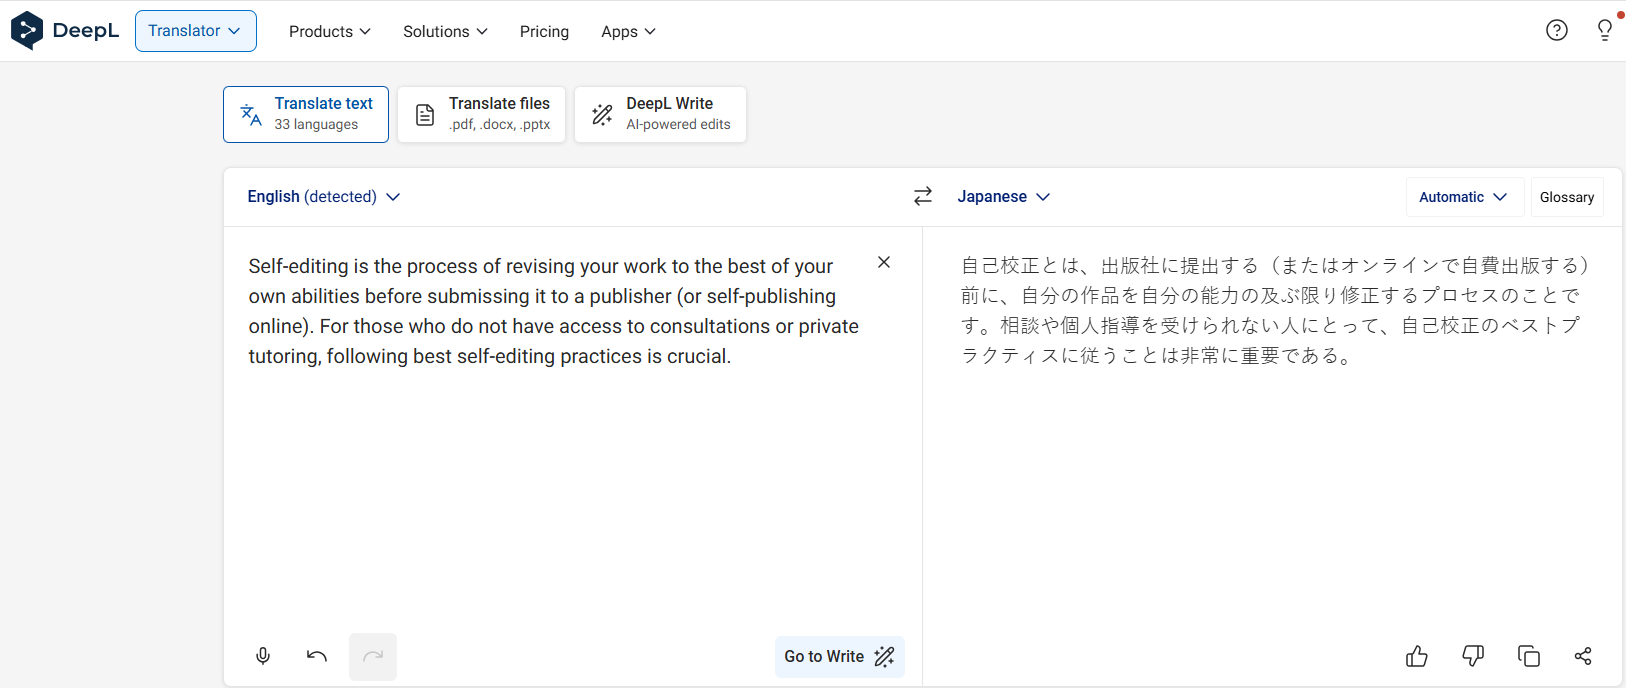Open the Automatic formality dropdown
Screen dimensions: 1626x688
tap(1463, 197)
